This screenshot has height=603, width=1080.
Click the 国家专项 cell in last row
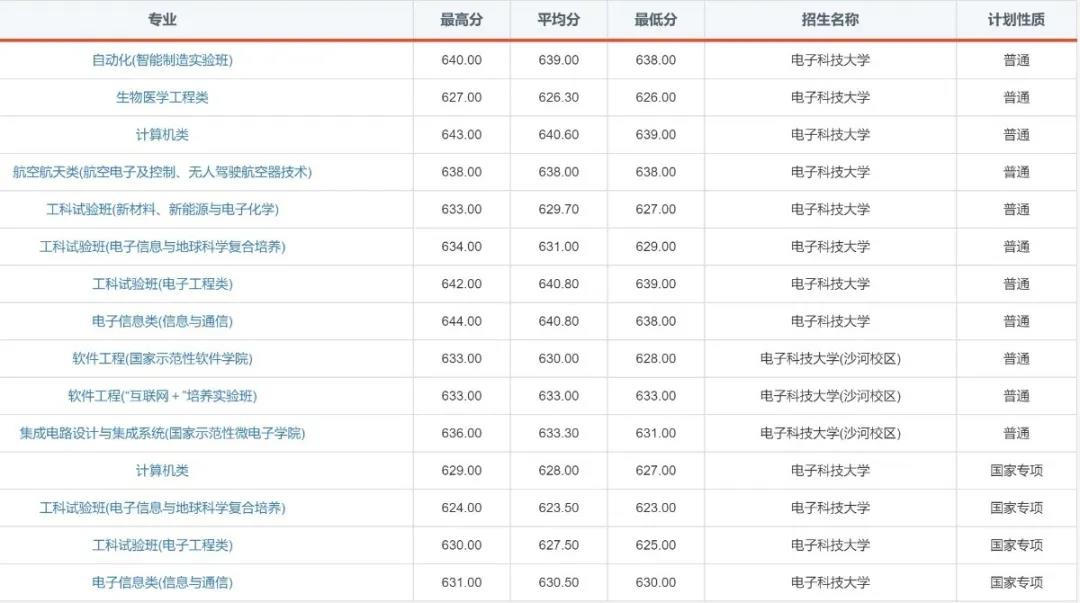tap(1017, 582)
